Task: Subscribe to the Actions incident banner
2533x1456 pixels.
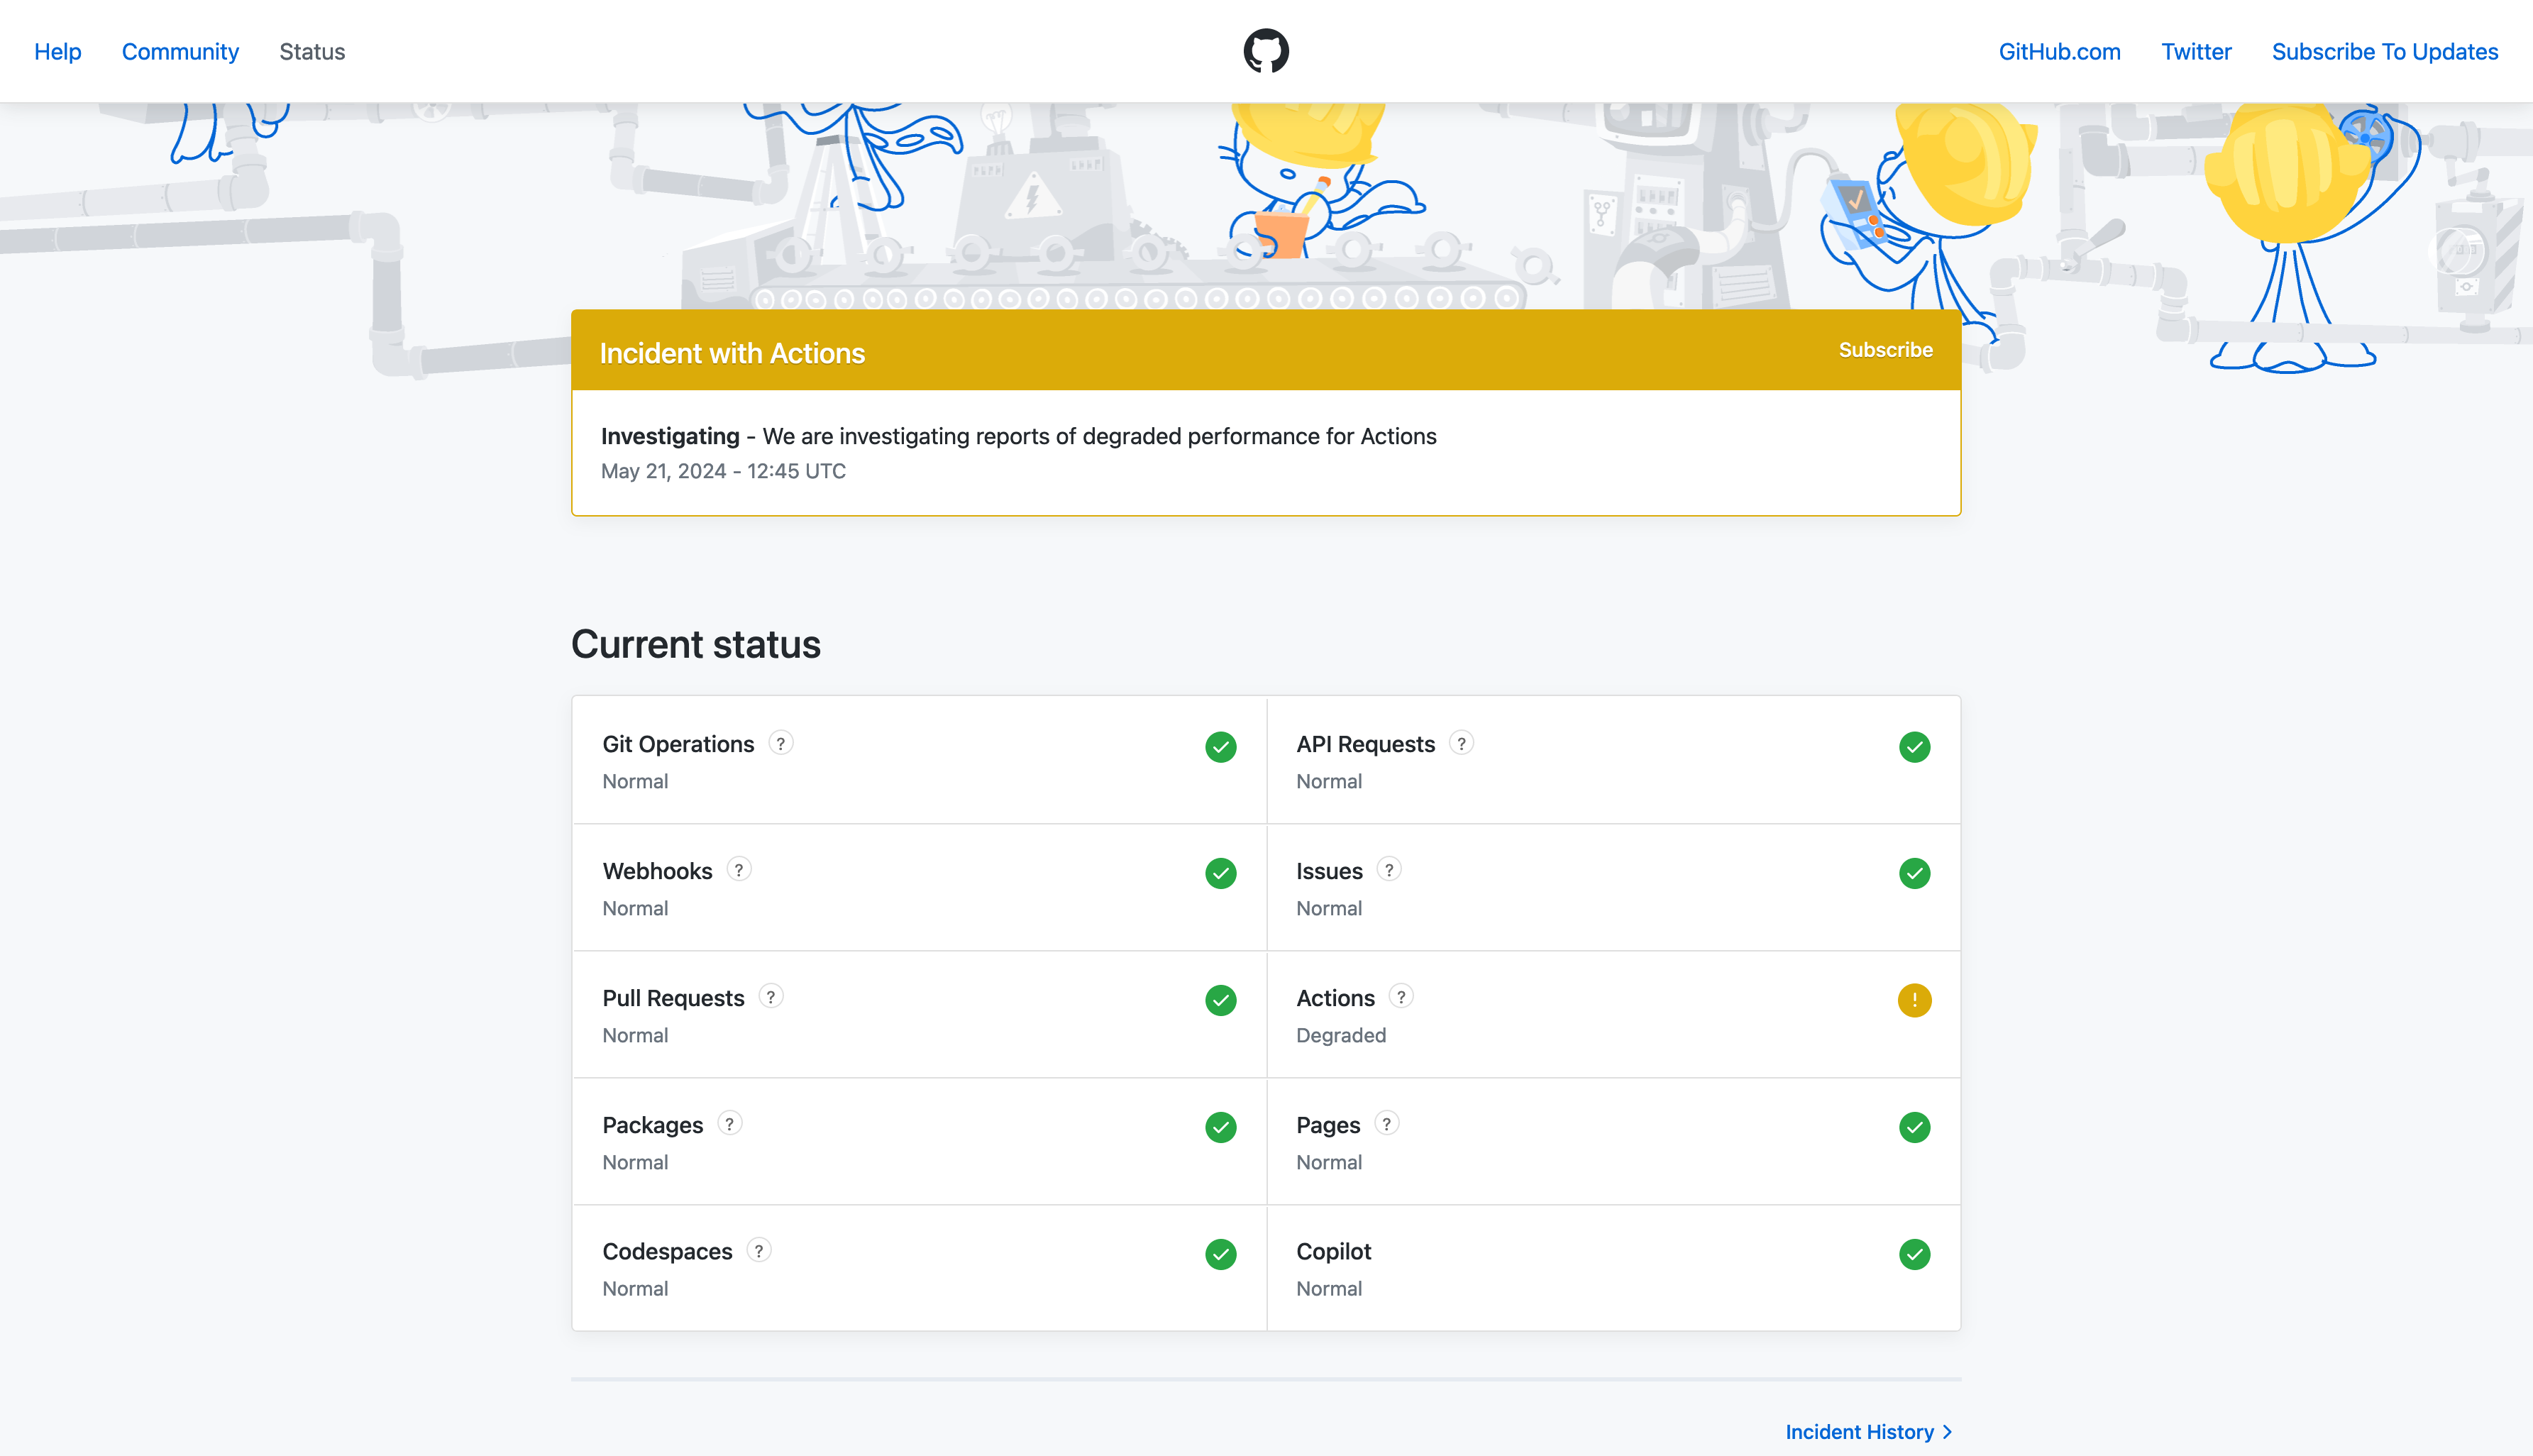Action: [x=1885, y=350]
